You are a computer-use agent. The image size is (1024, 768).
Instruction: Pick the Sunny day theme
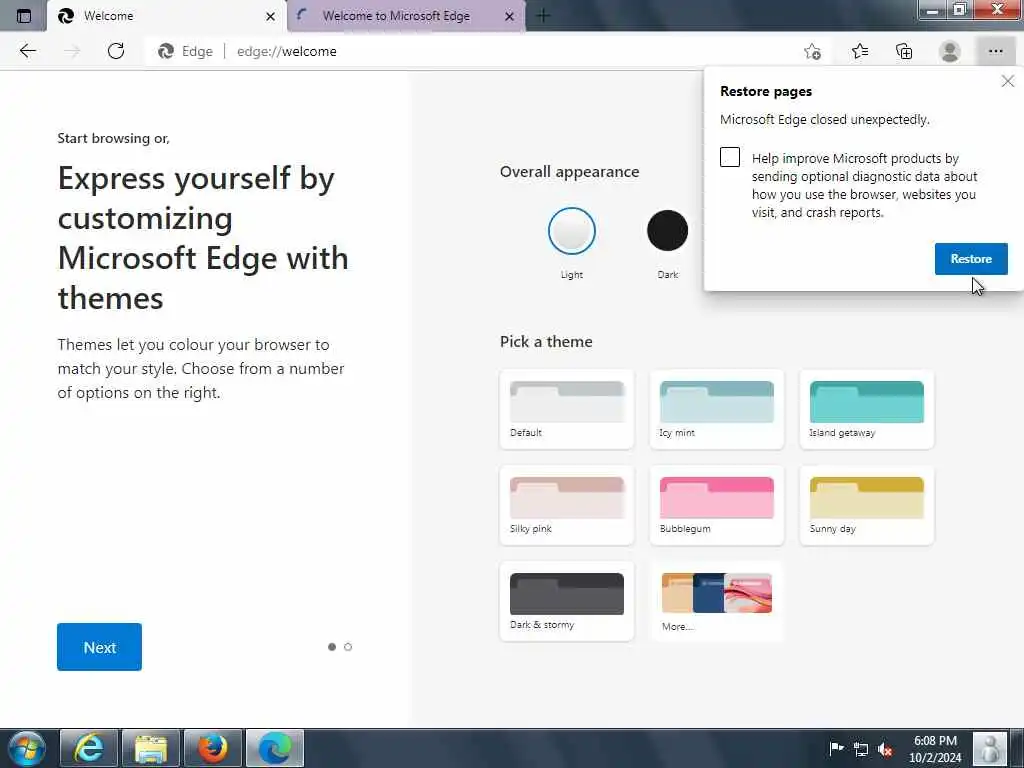pos(867,505)
